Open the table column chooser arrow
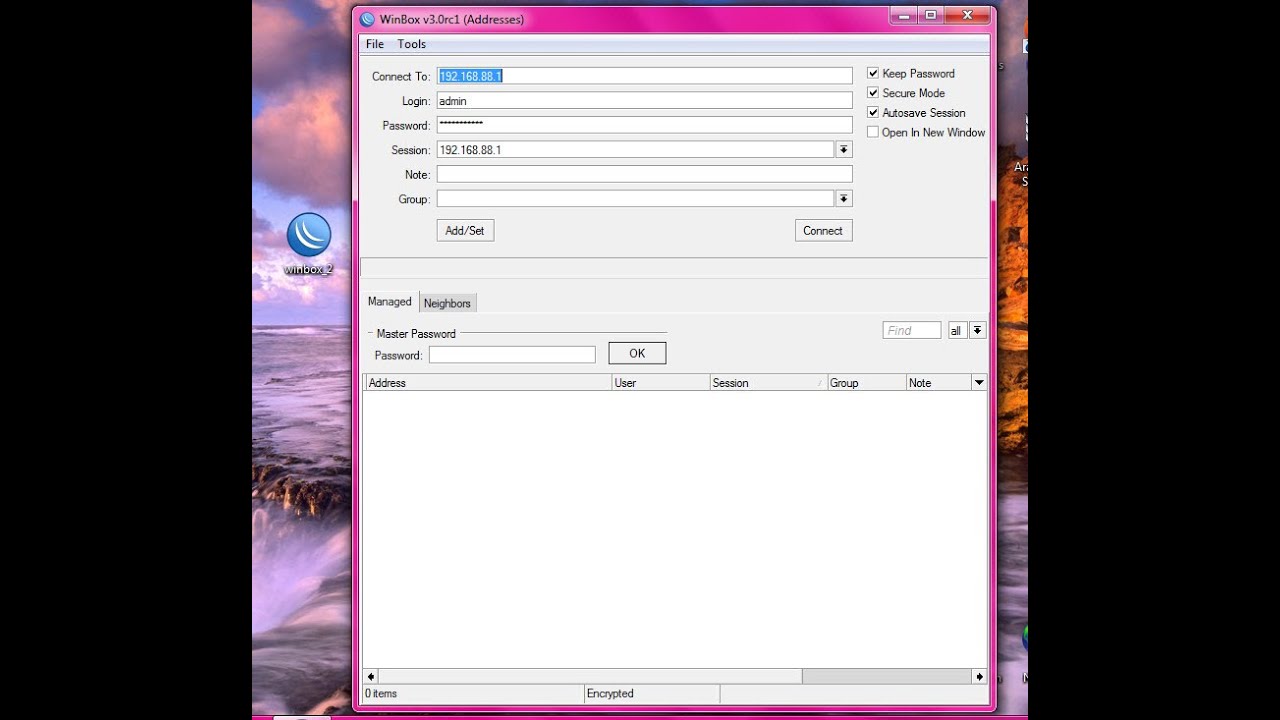Screen dimensions: 1280x720 979,383
